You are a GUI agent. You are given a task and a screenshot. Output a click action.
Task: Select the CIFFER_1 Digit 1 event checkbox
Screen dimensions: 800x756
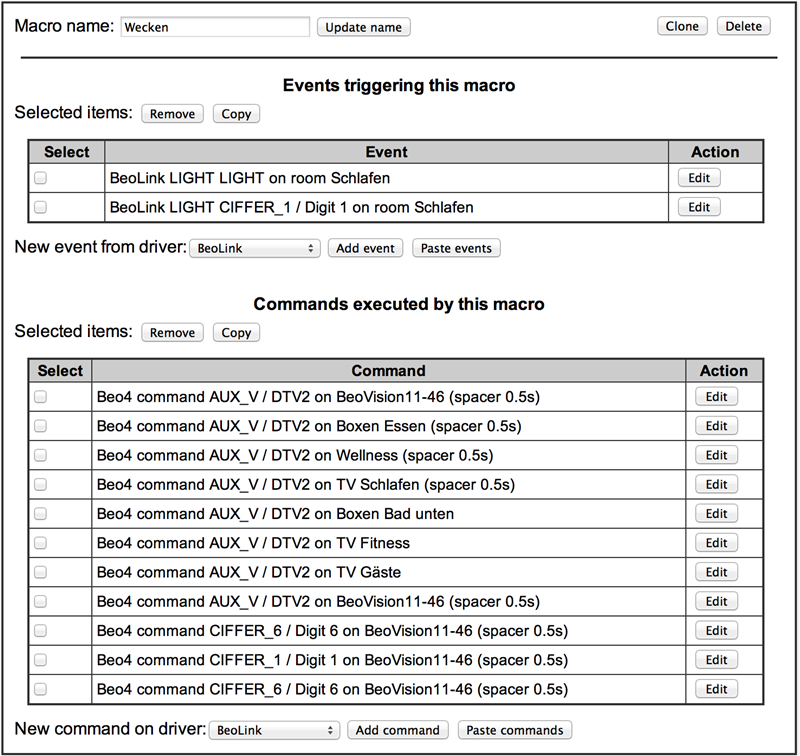(40, 207)
